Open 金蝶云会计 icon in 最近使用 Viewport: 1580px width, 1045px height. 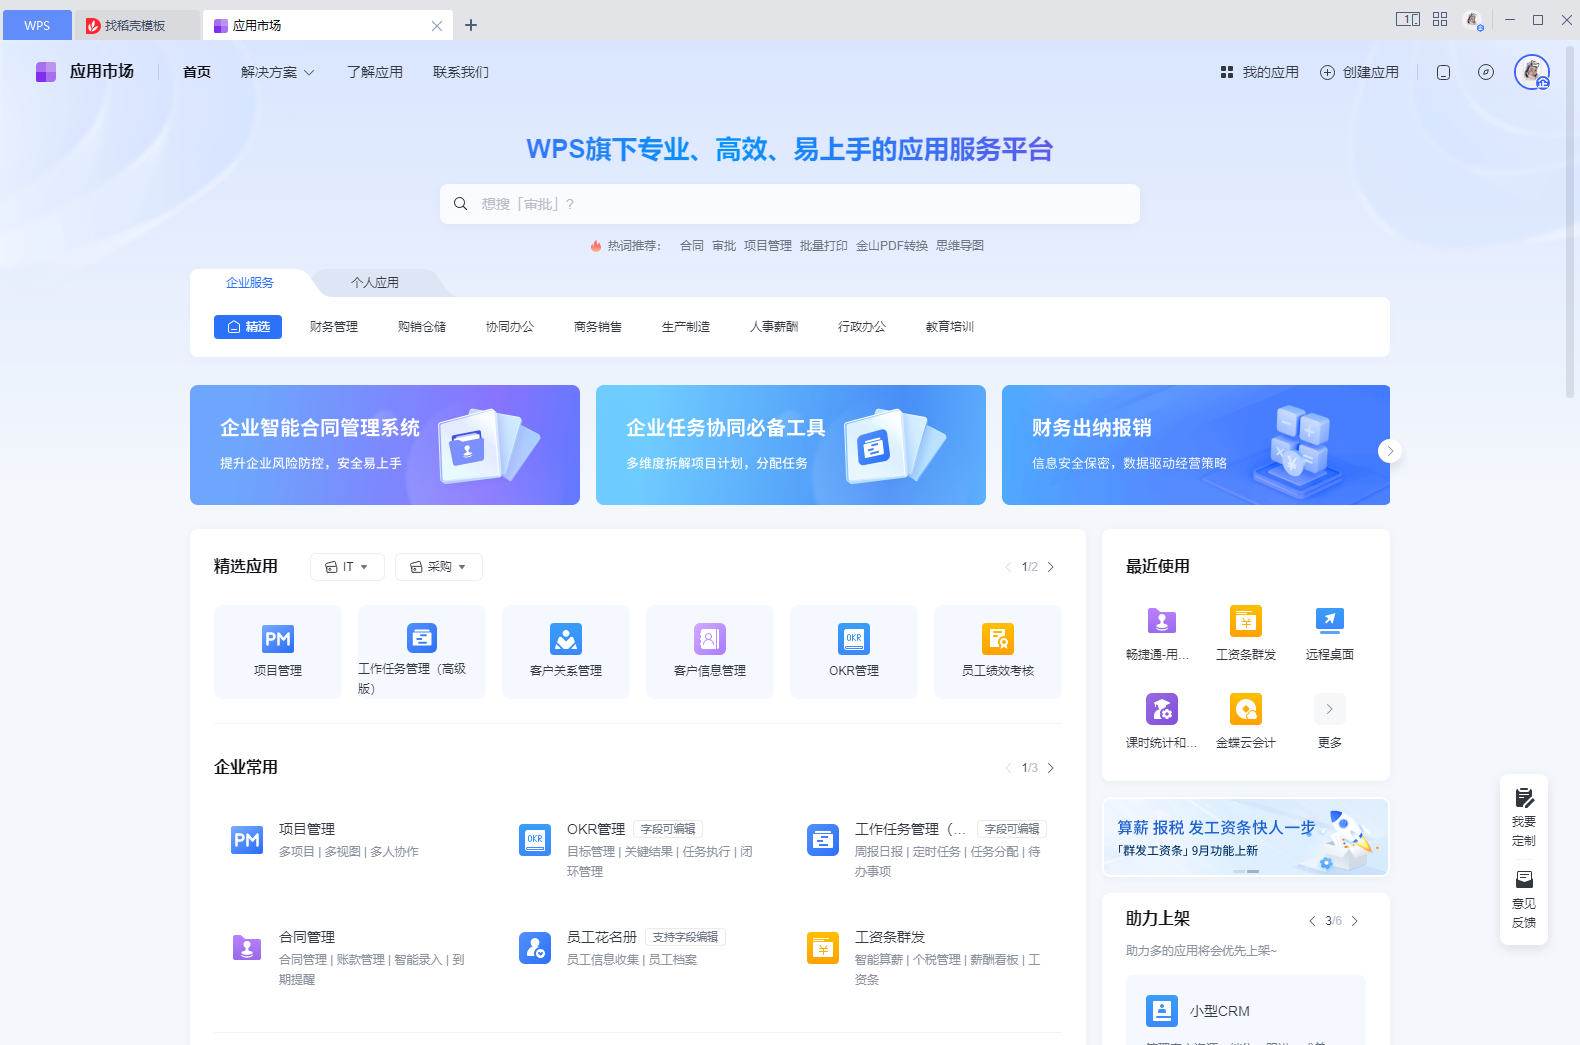click(1246, 709)
